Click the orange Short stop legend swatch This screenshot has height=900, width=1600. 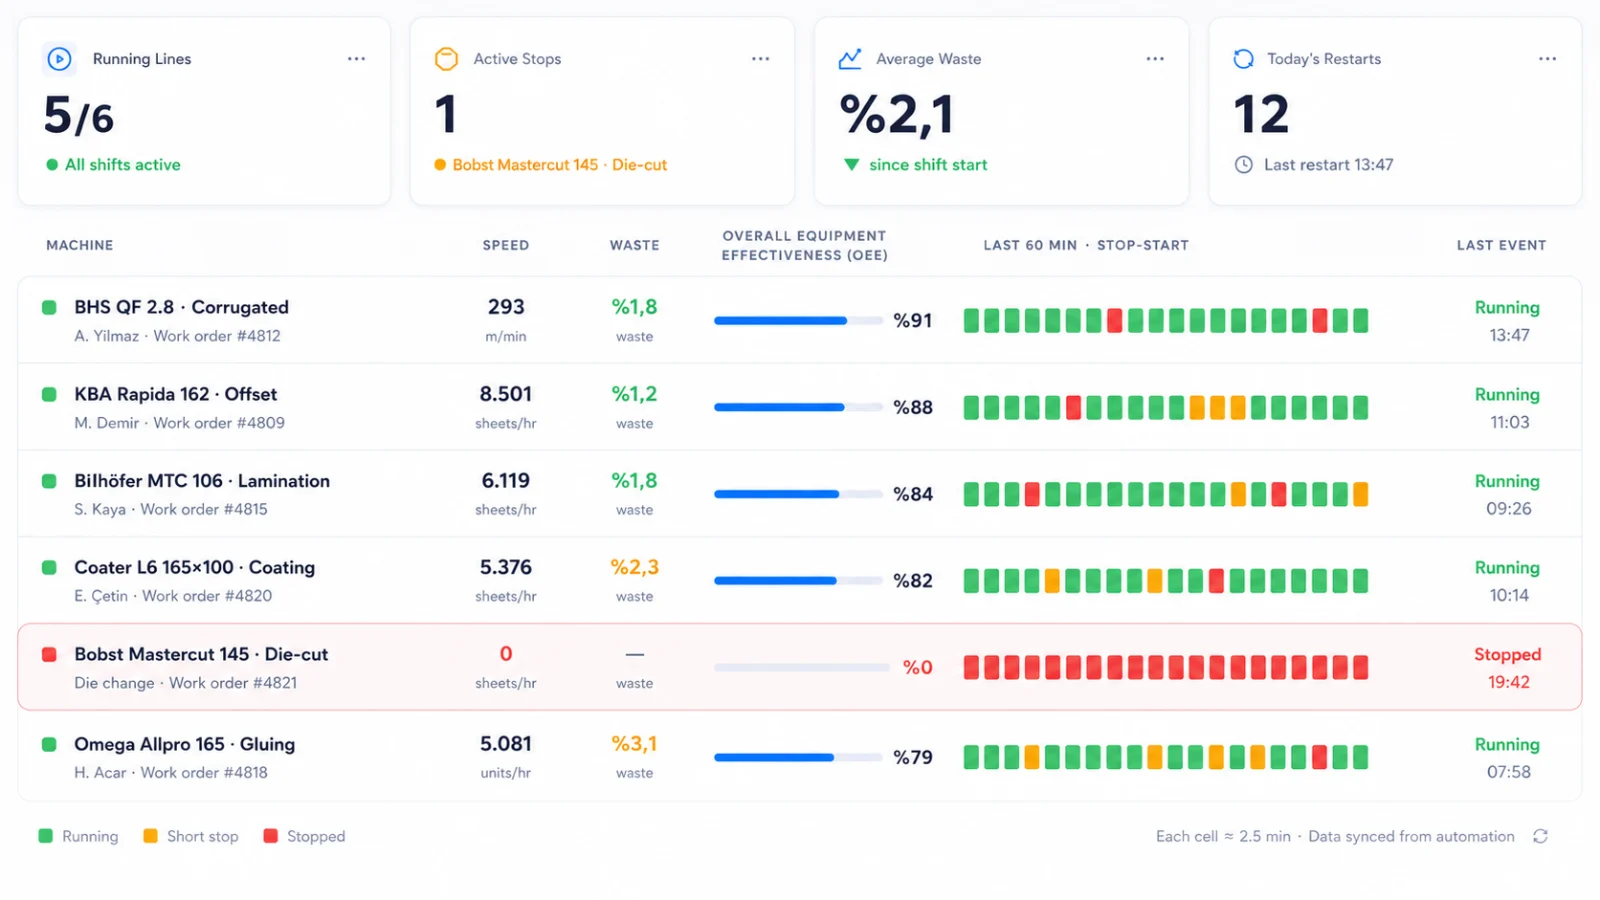[150, 836]
